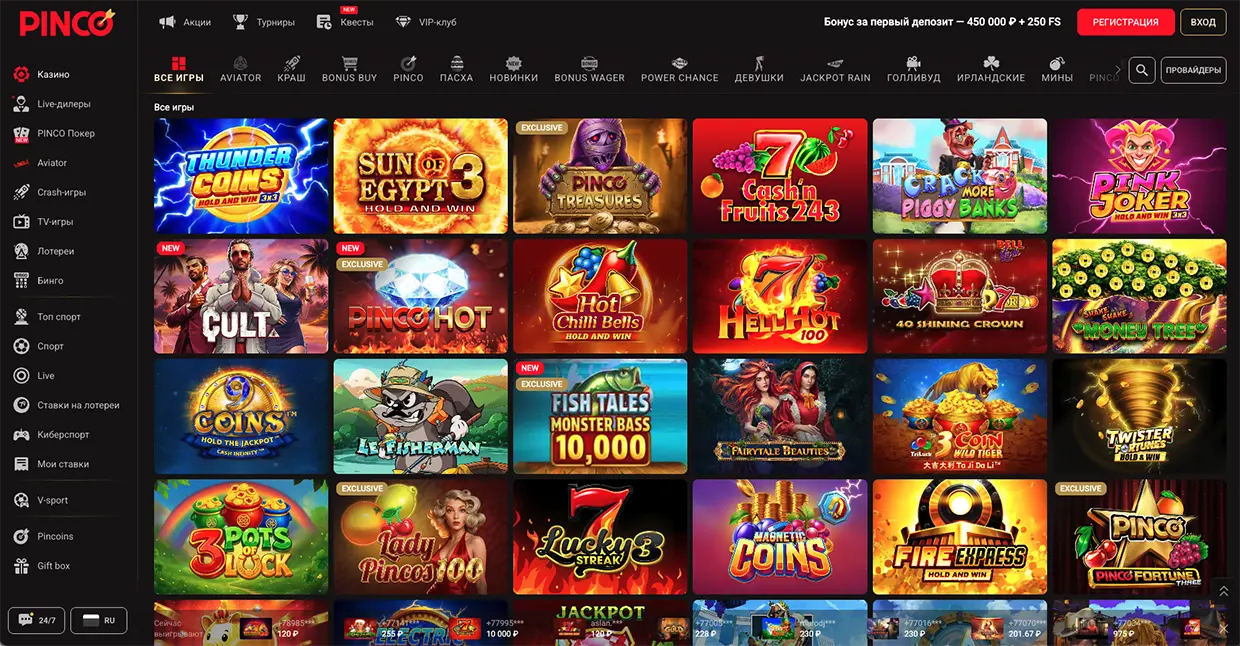
Task: Launch the Thunder Coins game thumbnail
Action: (241, 176)
